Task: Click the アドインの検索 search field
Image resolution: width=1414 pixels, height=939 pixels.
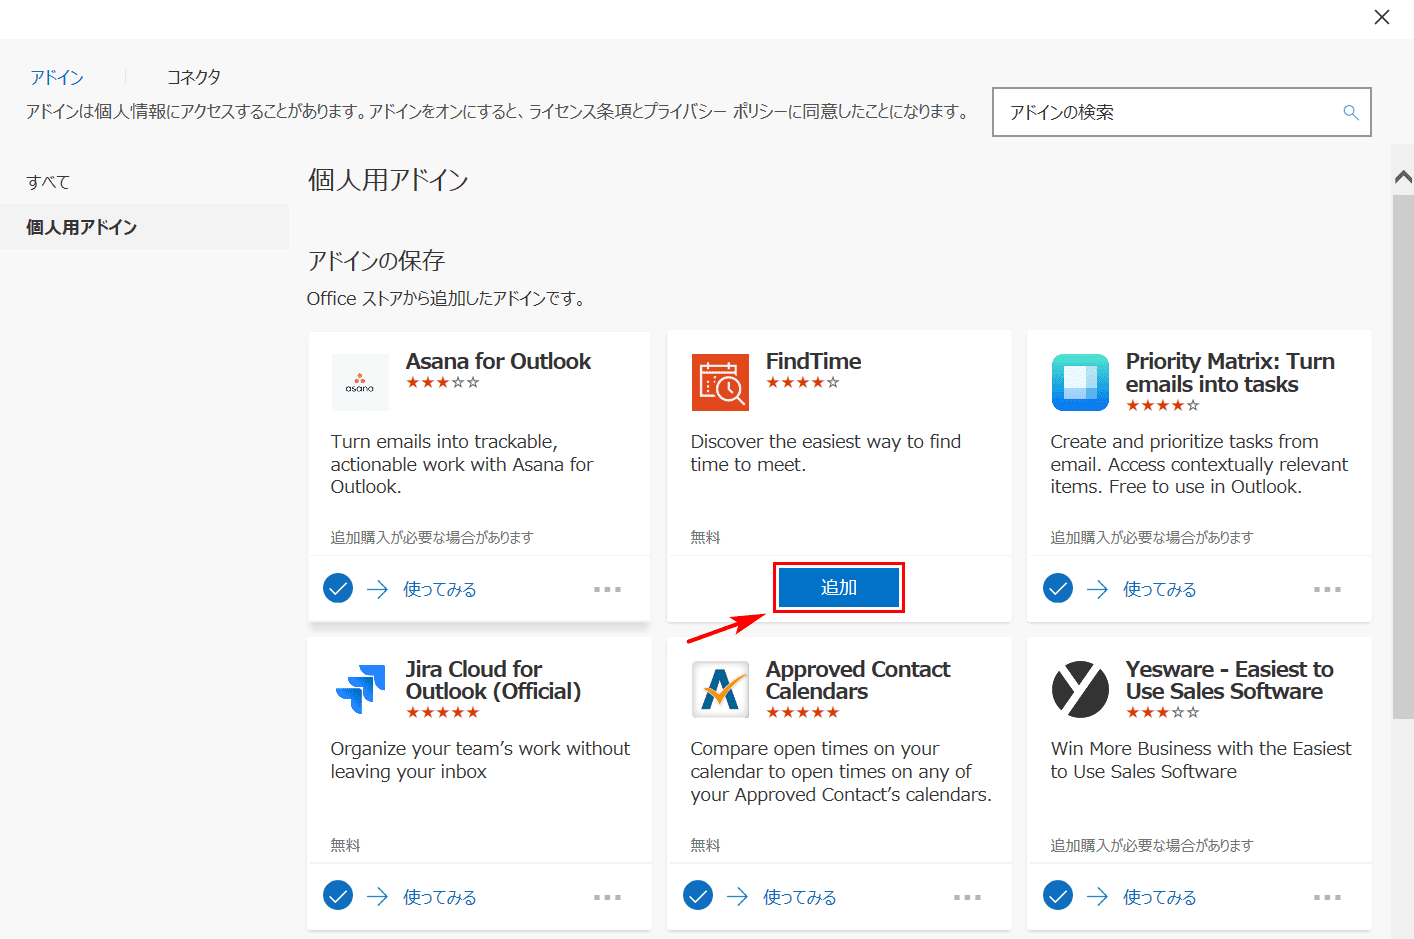Action: tap(1181, 112)
